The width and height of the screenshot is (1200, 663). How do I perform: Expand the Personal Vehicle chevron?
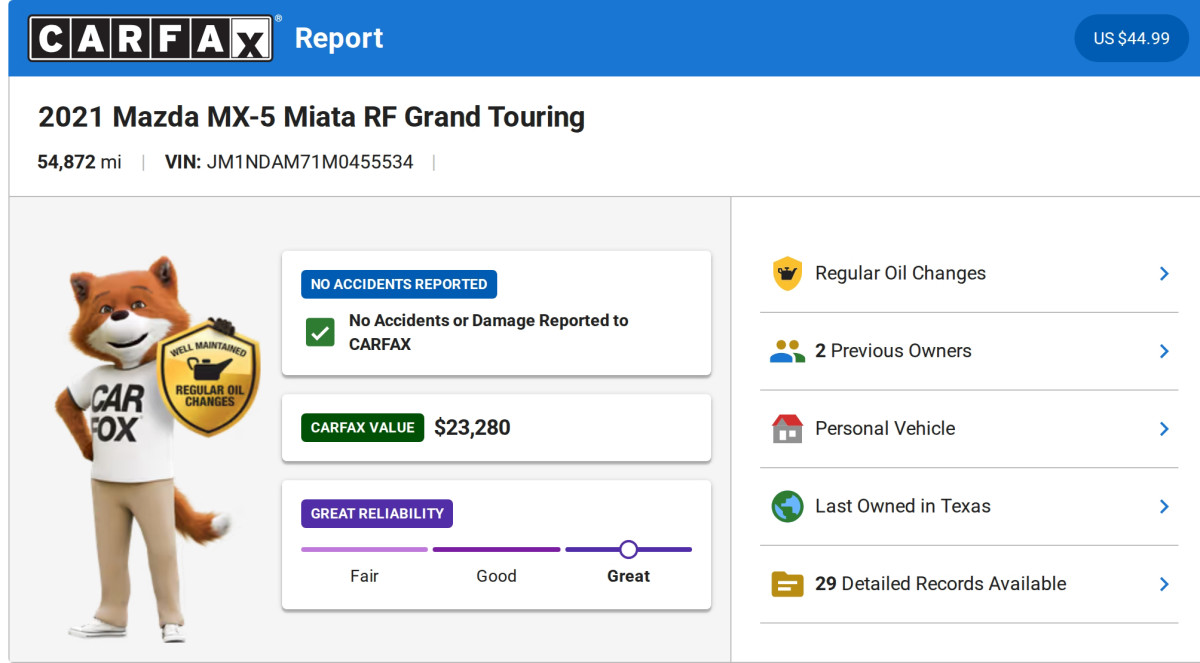(x=1164, y=428)
